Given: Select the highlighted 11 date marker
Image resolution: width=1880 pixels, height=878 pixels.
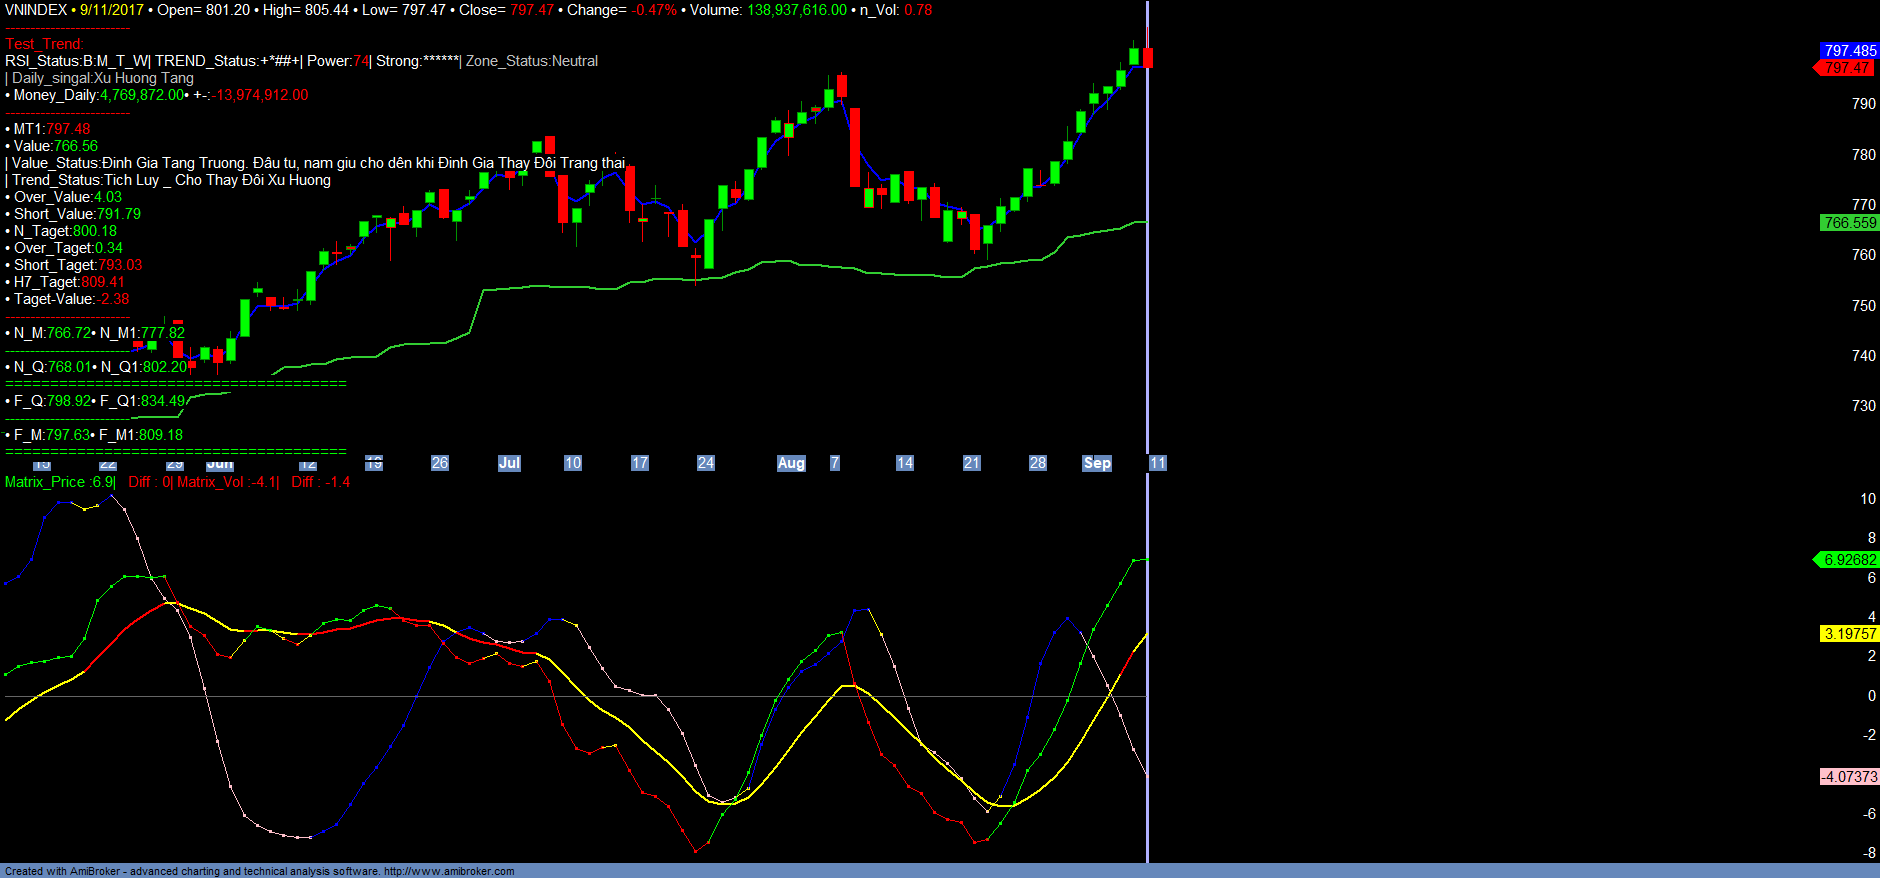Looking at the screenshot, I should [x=1157, y=463].
